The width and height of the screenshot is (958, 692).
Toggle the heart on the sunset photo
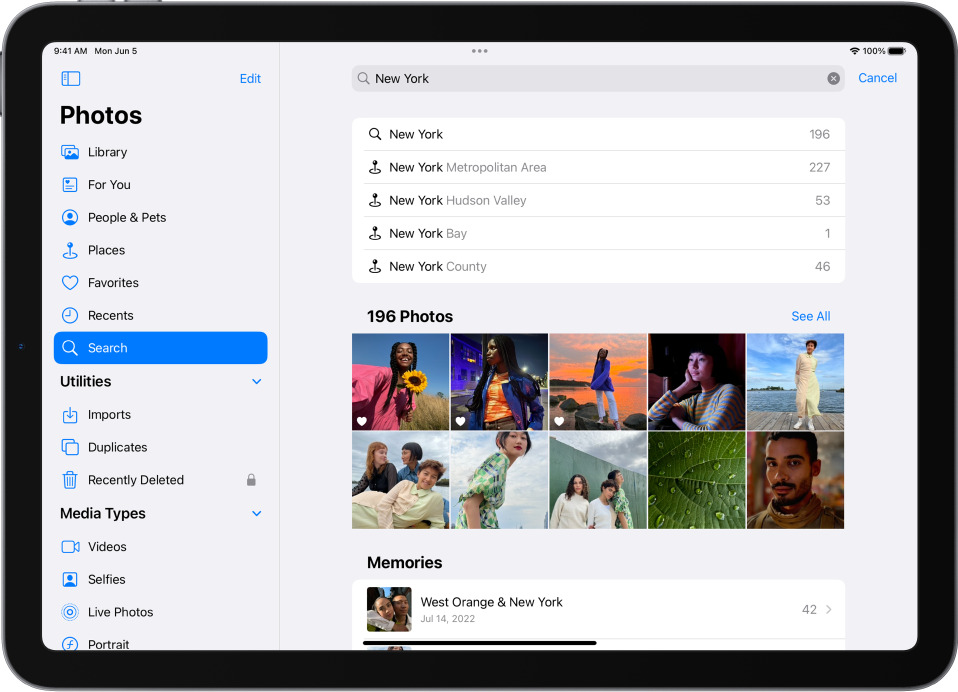coord(559,421)
